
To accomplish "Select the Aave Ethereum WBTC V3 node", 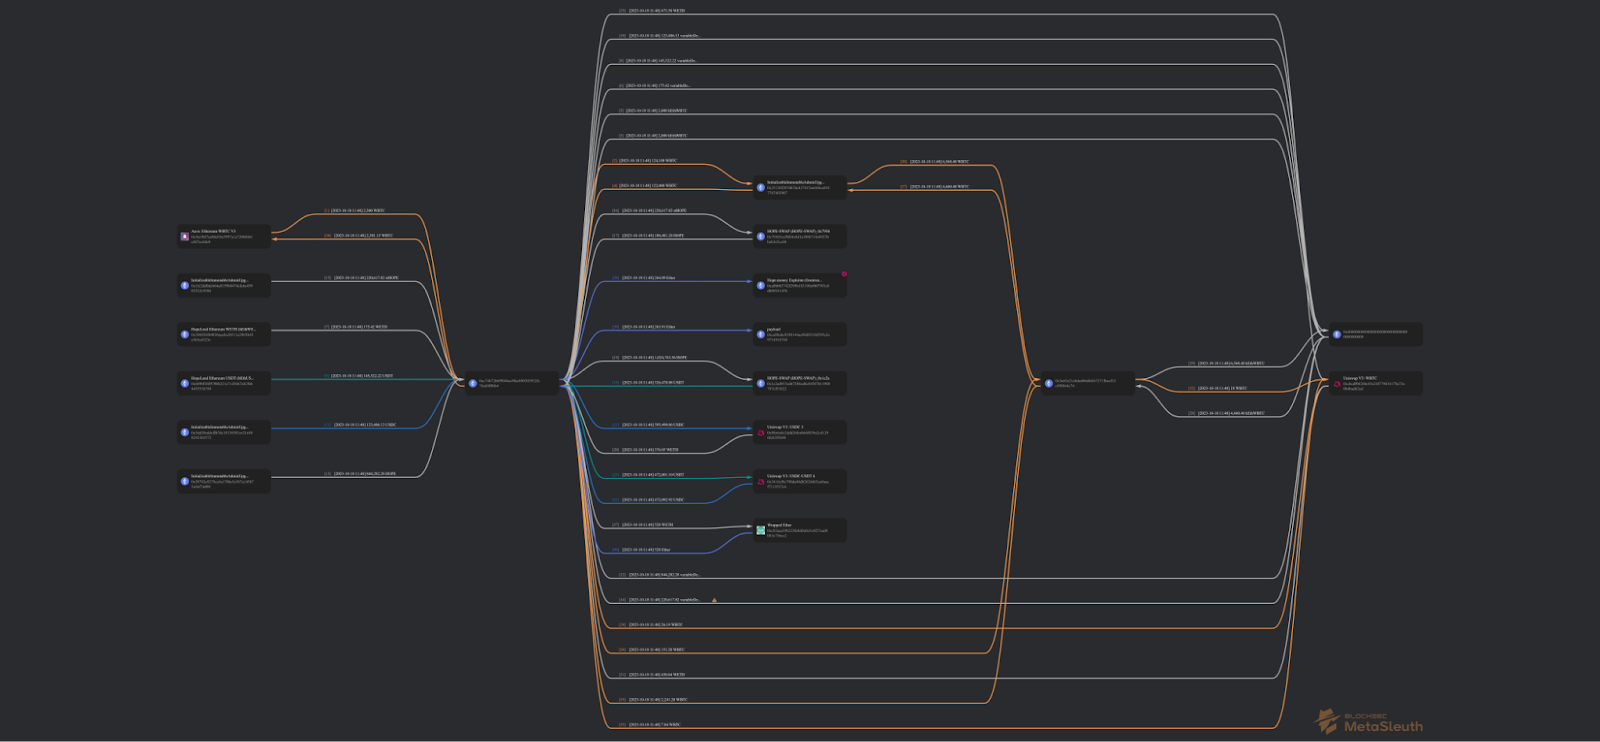I will pos(224,237).
